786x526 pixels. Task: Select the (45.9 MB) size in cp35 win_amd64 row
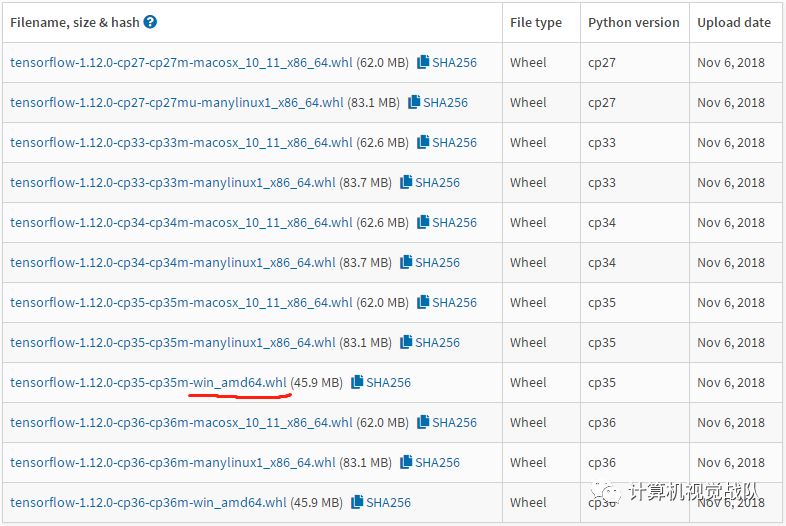[x=317, y=383]
